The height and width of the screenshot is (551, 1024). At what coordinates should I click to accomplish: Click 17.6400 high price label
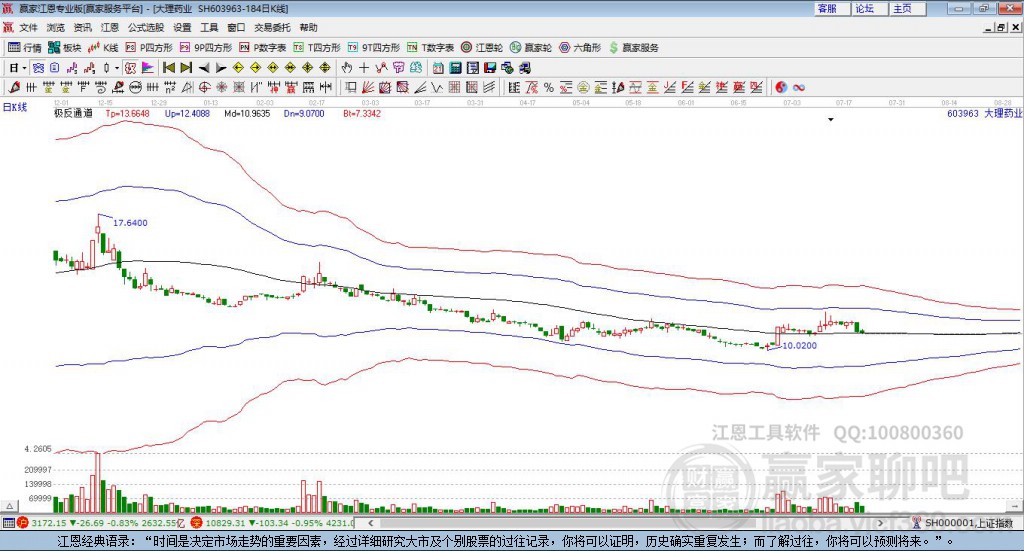click(130, 223)
